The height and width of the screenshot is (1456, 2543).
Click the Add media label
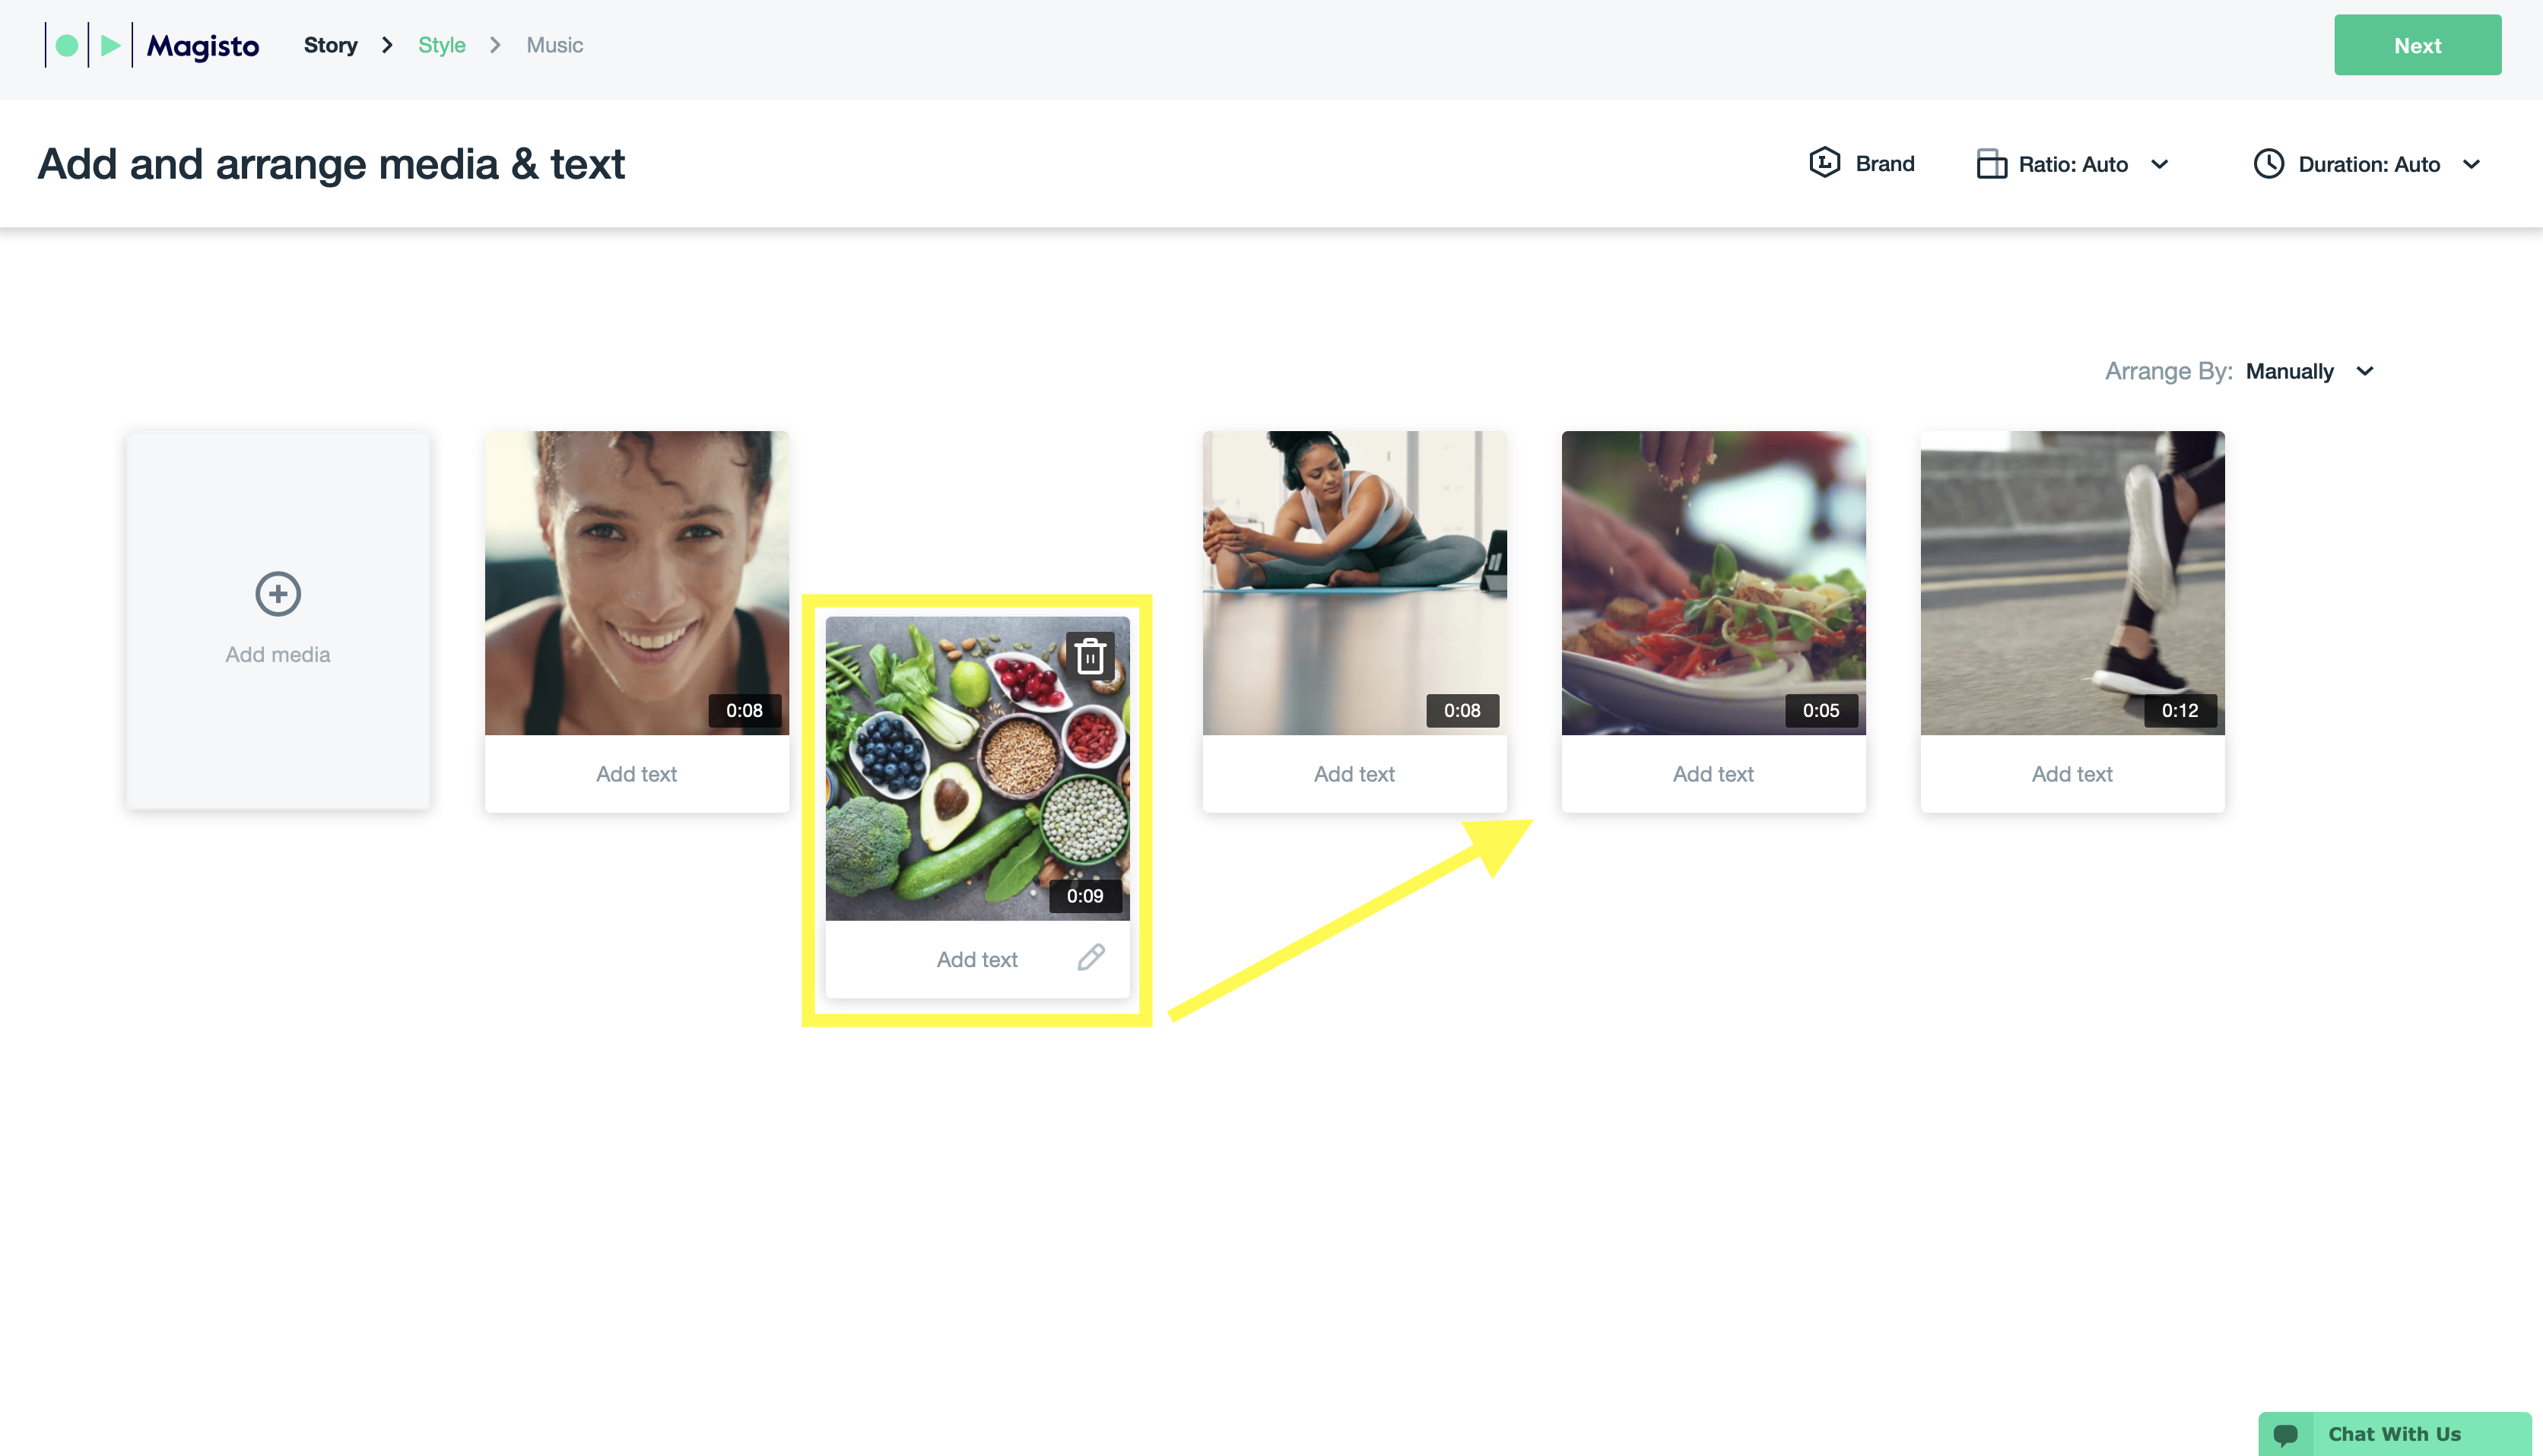(278, 654)
